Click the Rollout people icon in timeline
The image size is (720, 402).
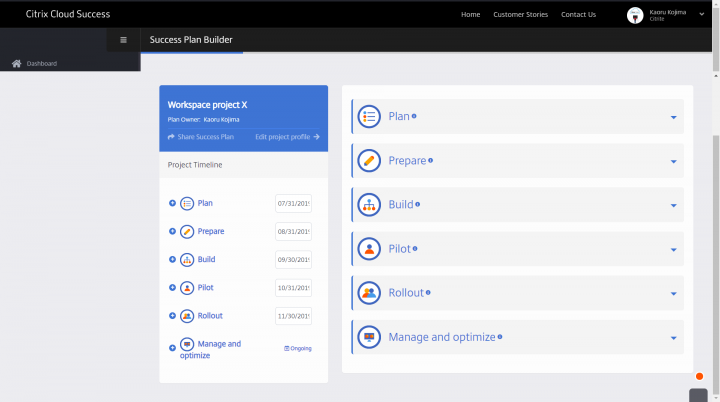coord(187,316)
